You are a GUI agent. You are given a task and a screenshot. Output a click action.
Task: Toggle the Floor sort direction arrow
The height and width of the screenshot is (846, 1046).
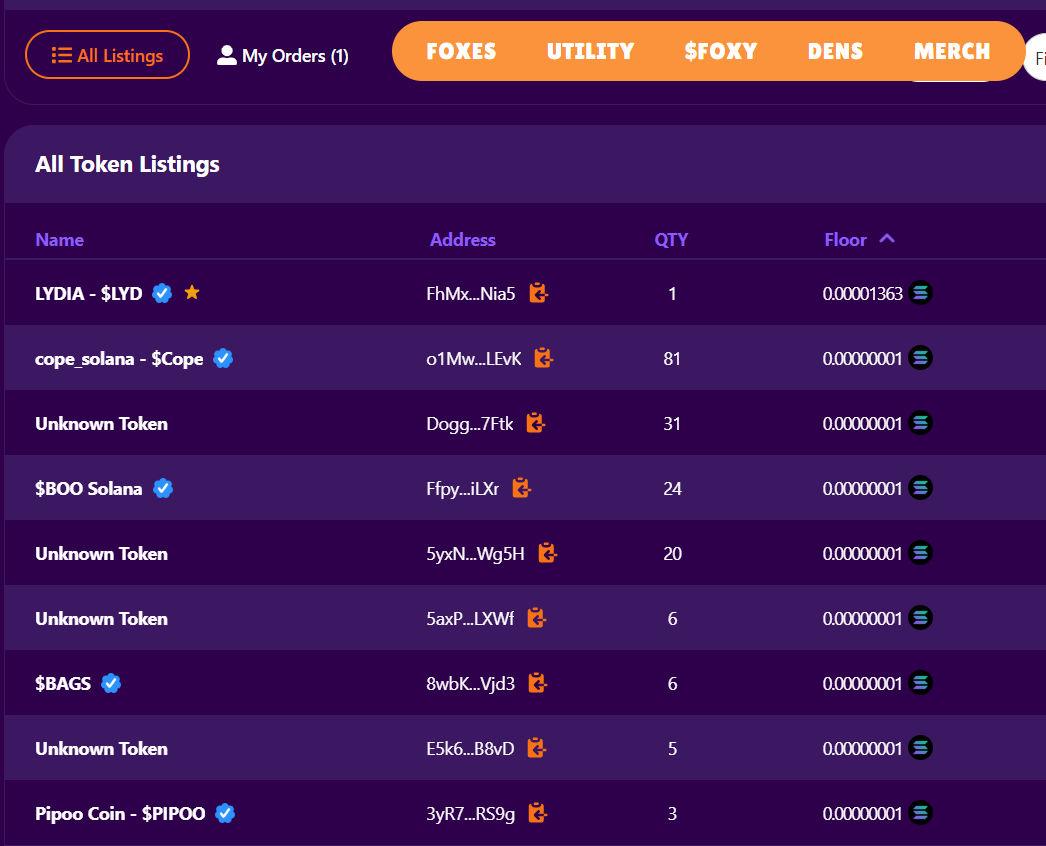(887, 239)
